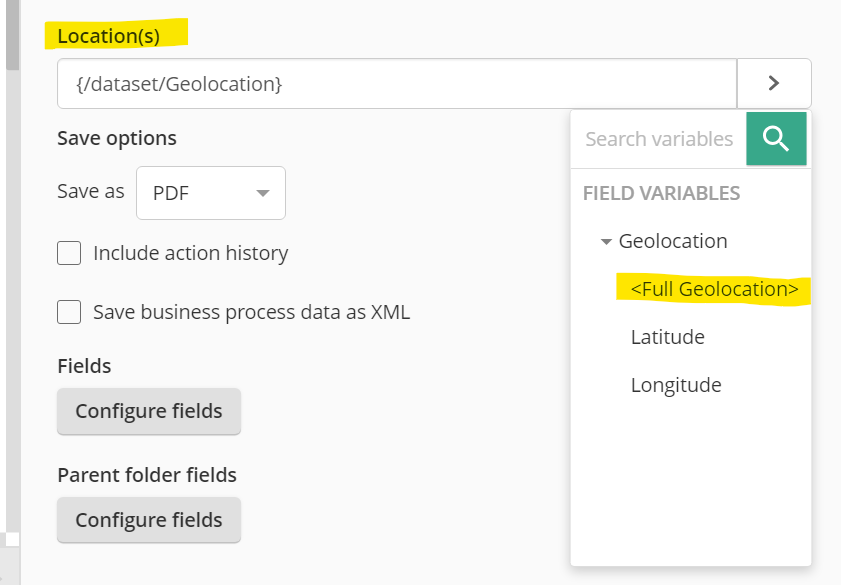This screenshot has height=585, width=841.
Task: Select the Geolocation tree item label
Action: coord(673,241)
